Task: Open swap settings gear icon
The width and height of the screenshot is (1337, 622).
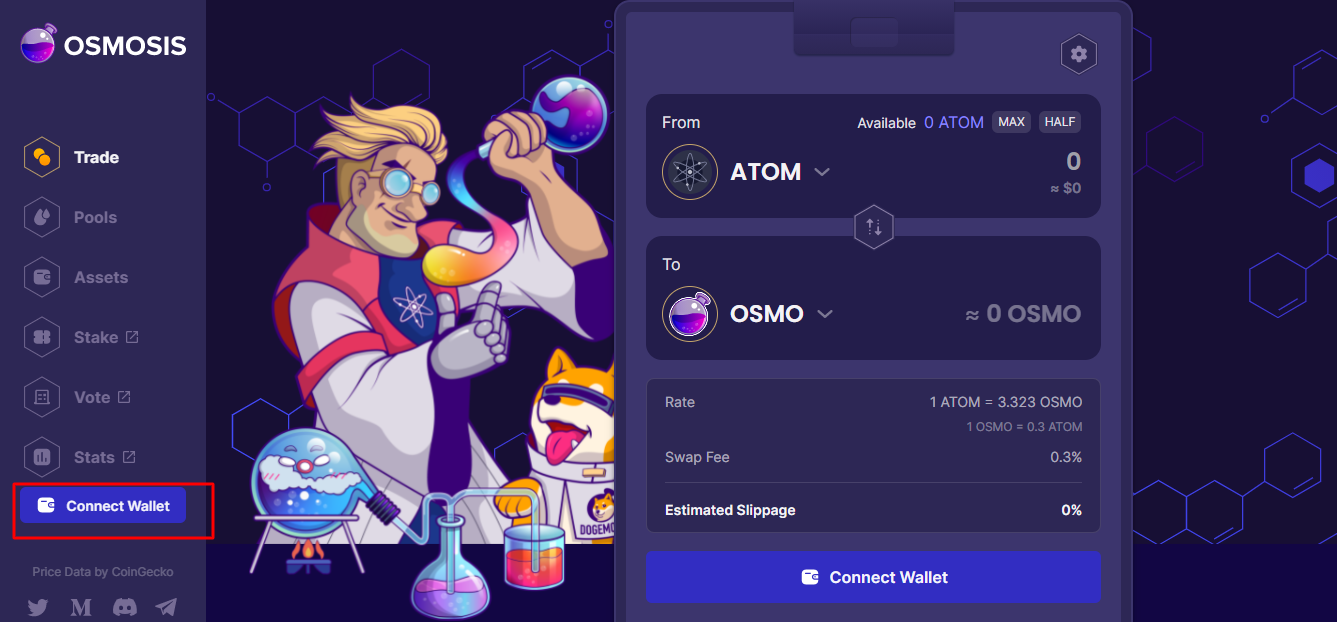Action: pyautogui.click(x=1079, y=54)
